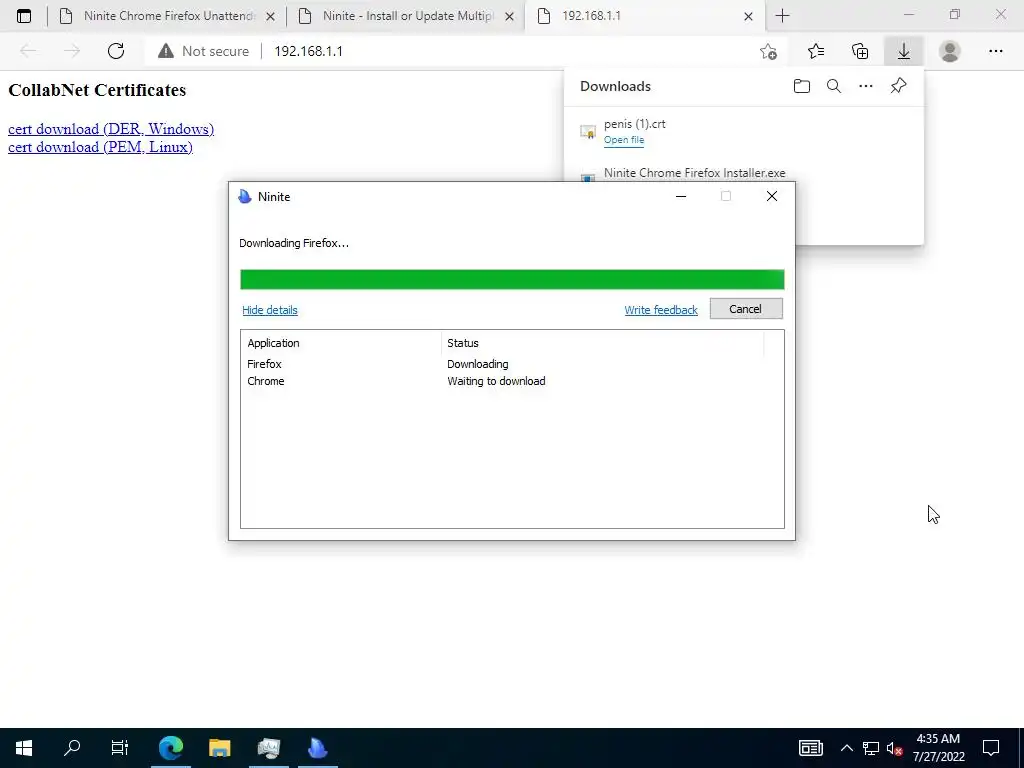Click the Downloading status for Firefox

coord(477,364)
